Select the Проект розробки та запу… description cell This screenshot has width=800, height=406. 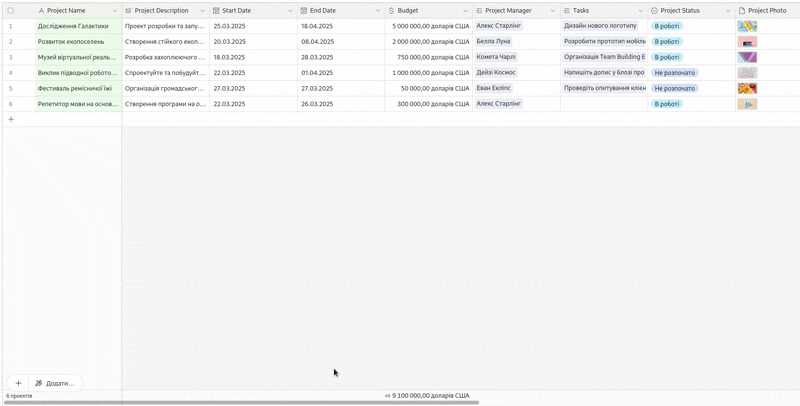[x=166, y=26]
